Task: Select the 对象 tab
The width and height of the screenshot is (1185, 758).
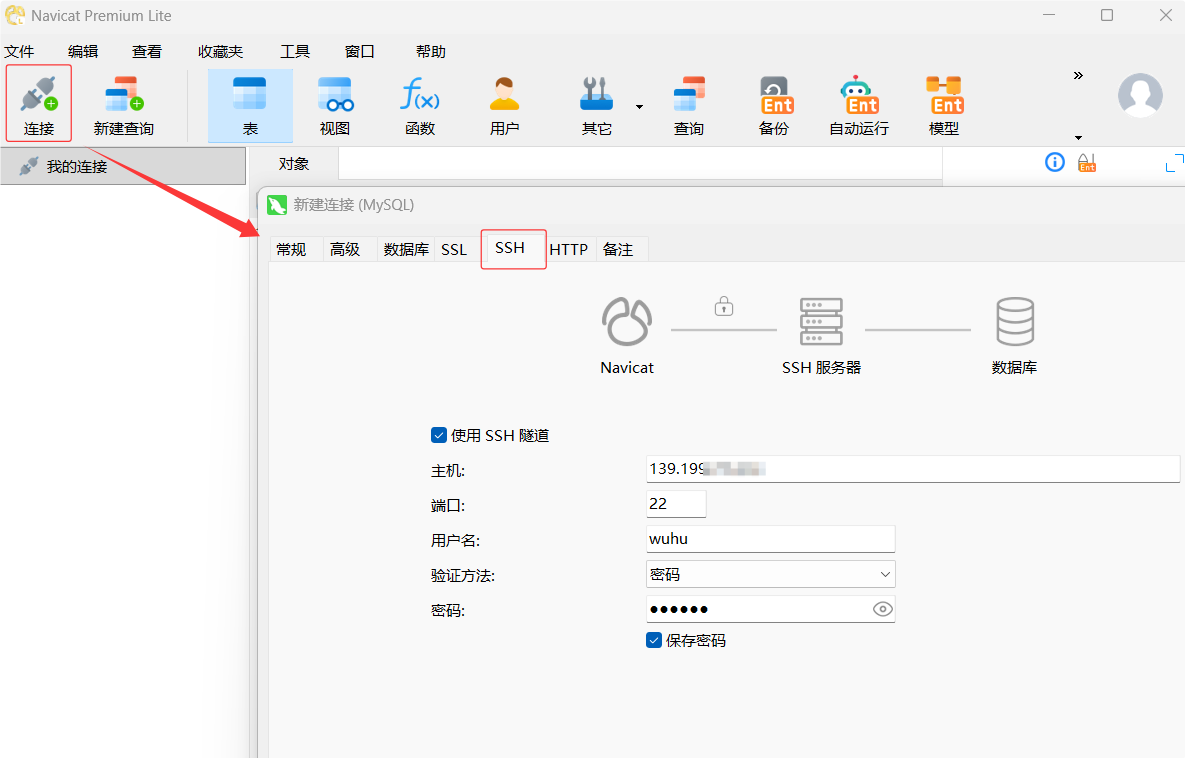Action: 294,164
